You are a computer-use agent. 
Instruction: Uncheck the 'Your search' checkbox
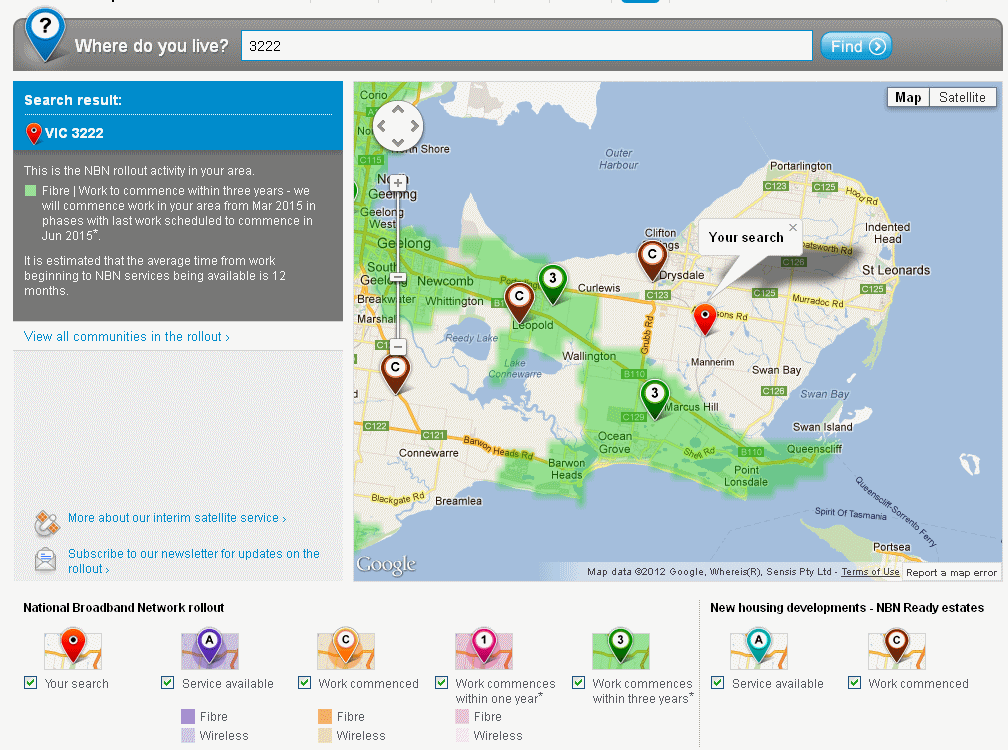[x=31, y=682]
